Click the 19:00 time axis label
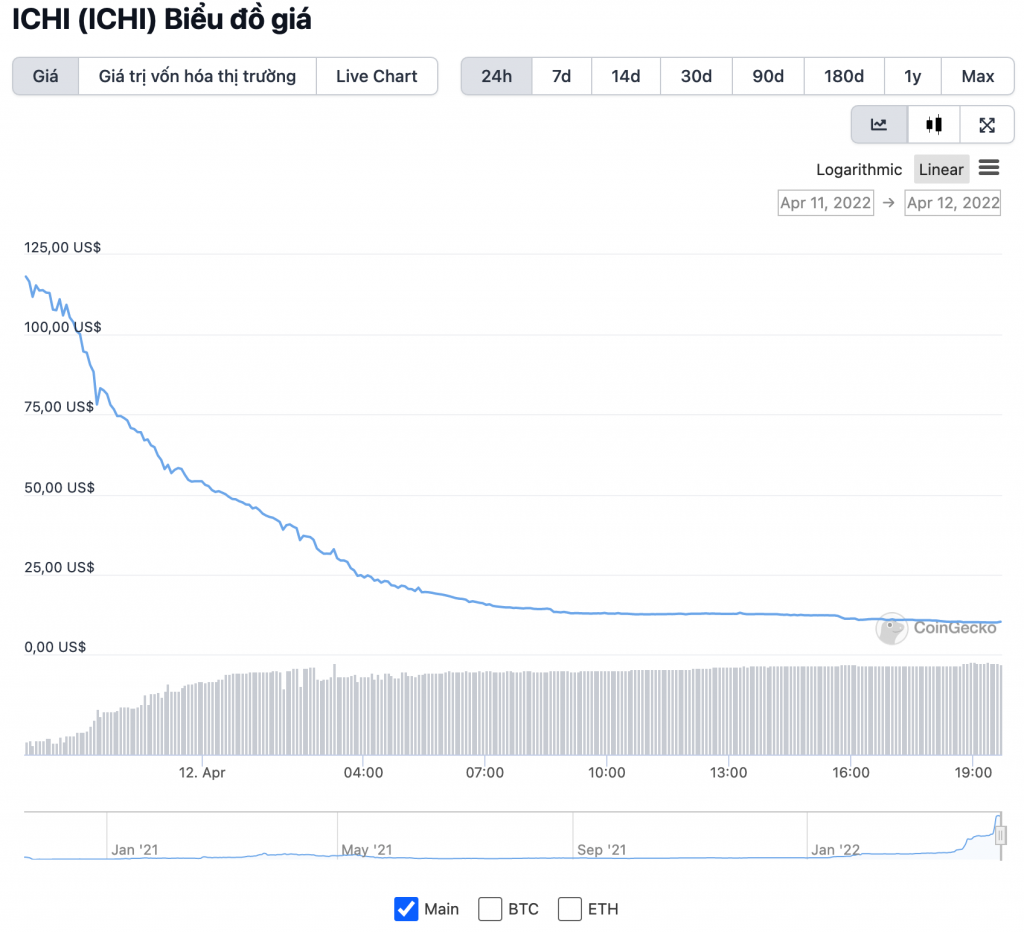Viewport: 1024px width, 932px height. 972,773
